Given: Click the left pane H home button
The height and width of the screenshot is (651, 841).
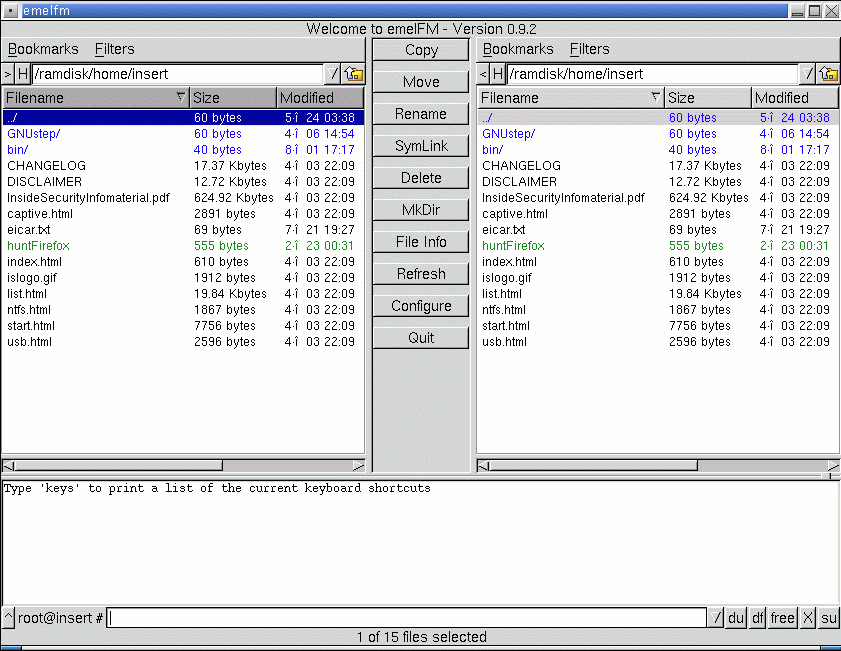Looking at the screenshot, I should click(23, 74).
